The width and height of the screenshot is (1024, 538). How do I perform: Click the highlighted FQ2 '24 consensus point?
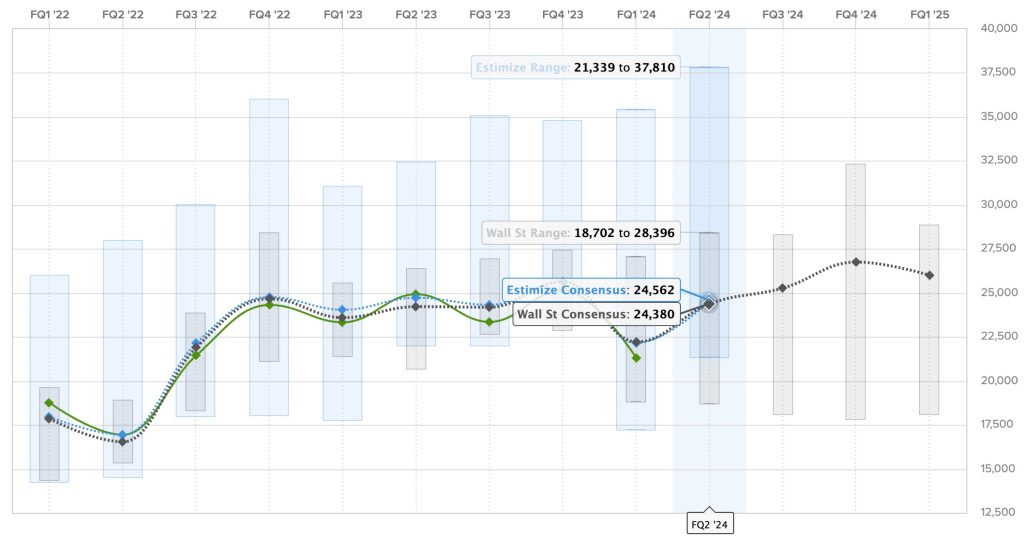709,303
